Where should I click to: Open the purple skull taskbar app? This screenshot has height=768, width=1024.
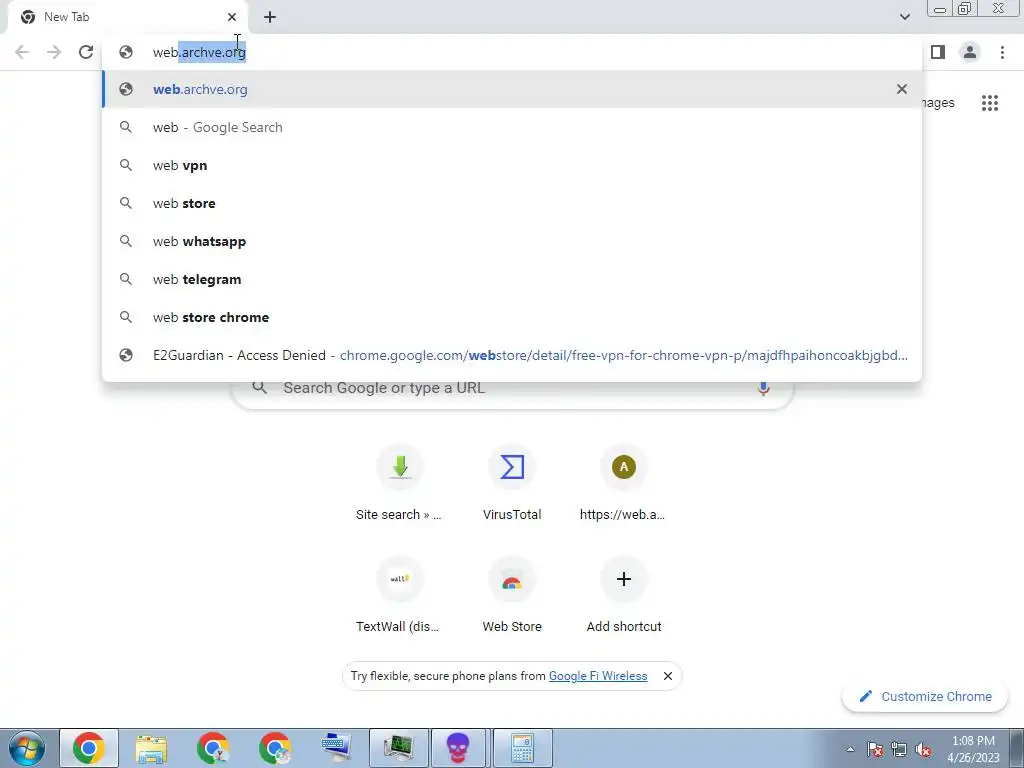458,748
